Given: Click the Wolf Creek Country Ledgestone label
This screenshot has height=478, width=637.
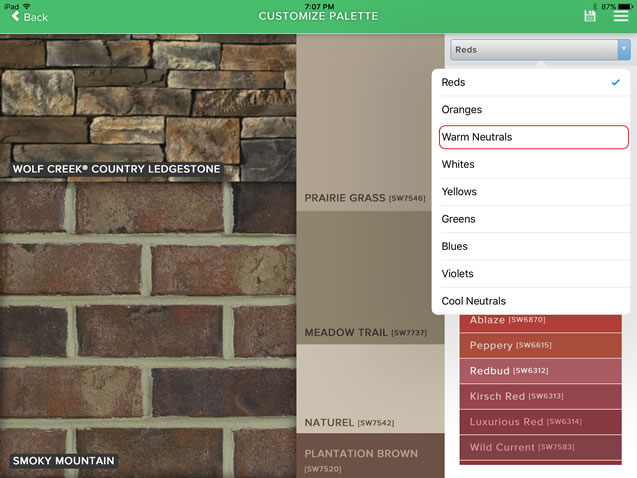Looking at the screenshot, I should point(116,169).
